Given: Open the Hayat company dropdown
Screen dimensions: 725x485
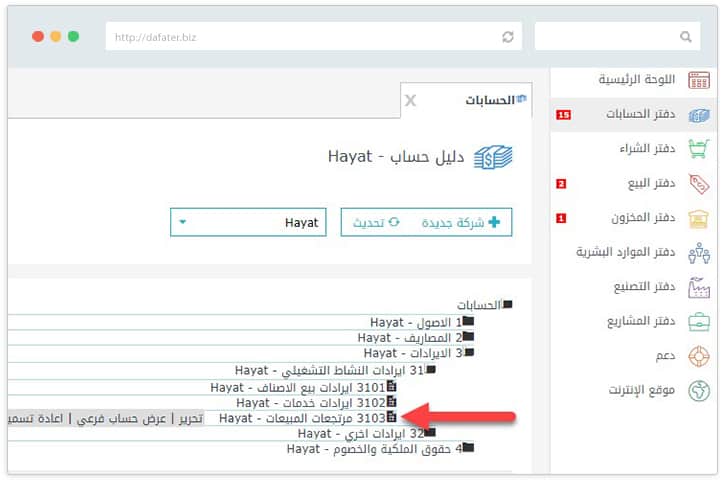Looking at the screenshot, I should point(249,222).
